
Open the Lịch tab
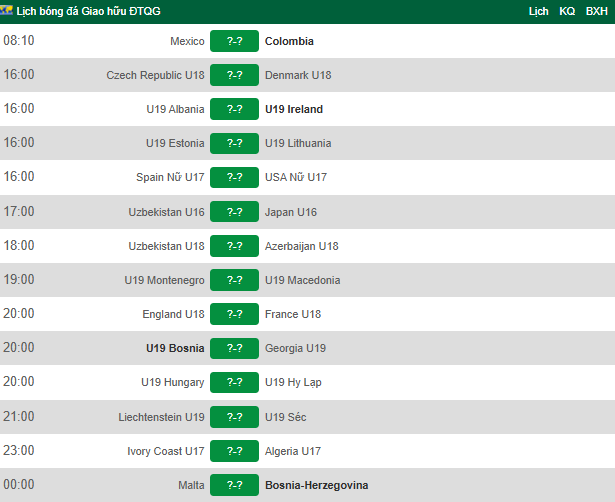point(538,11)
